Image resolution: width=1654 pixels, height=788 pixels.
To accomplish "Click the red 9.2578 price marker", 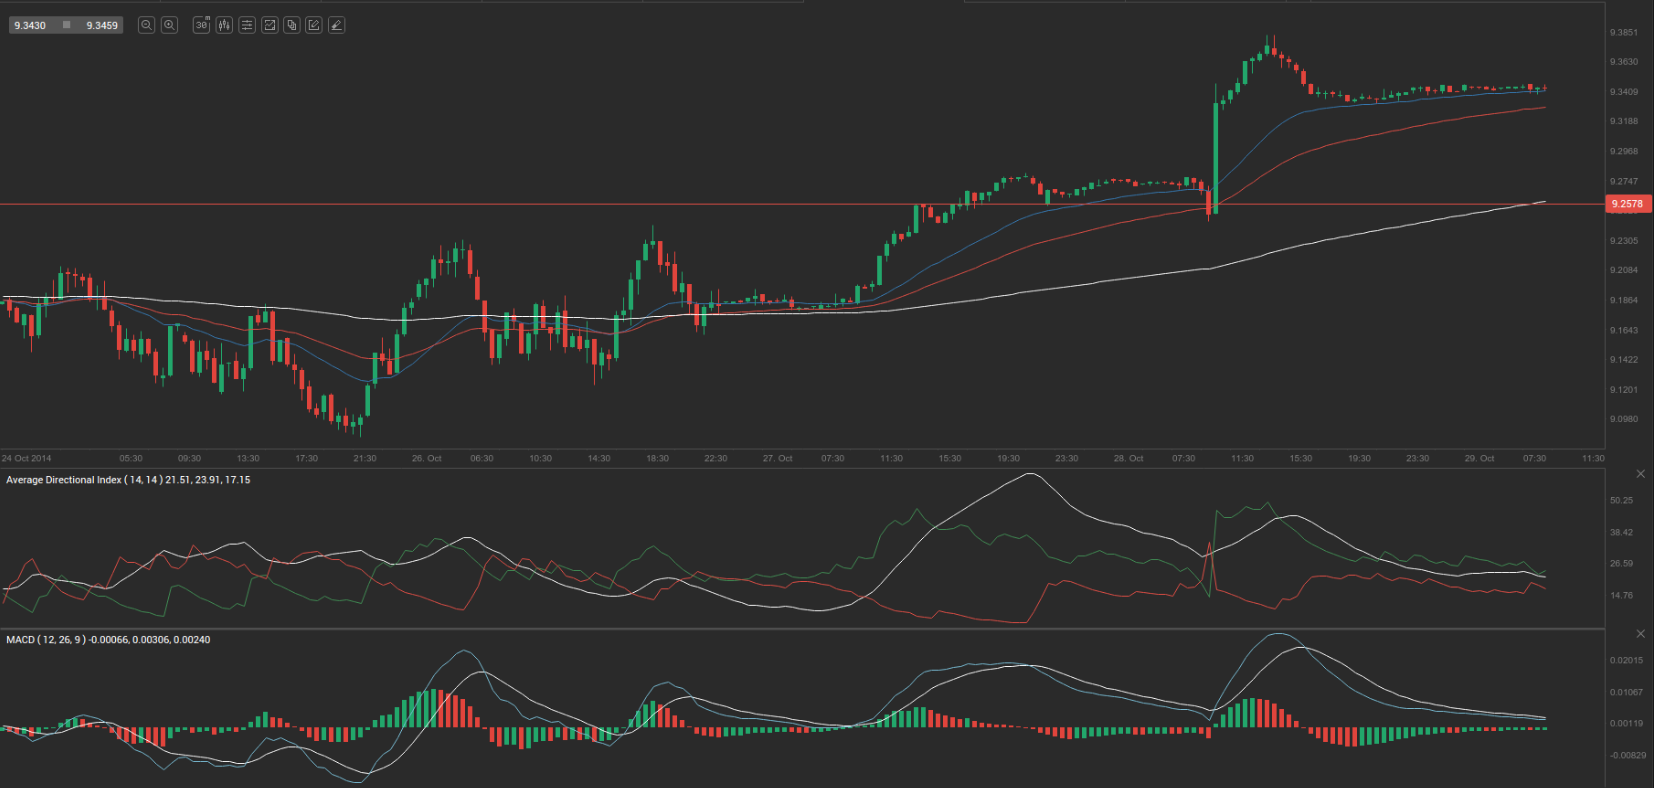I will 1627,204.
